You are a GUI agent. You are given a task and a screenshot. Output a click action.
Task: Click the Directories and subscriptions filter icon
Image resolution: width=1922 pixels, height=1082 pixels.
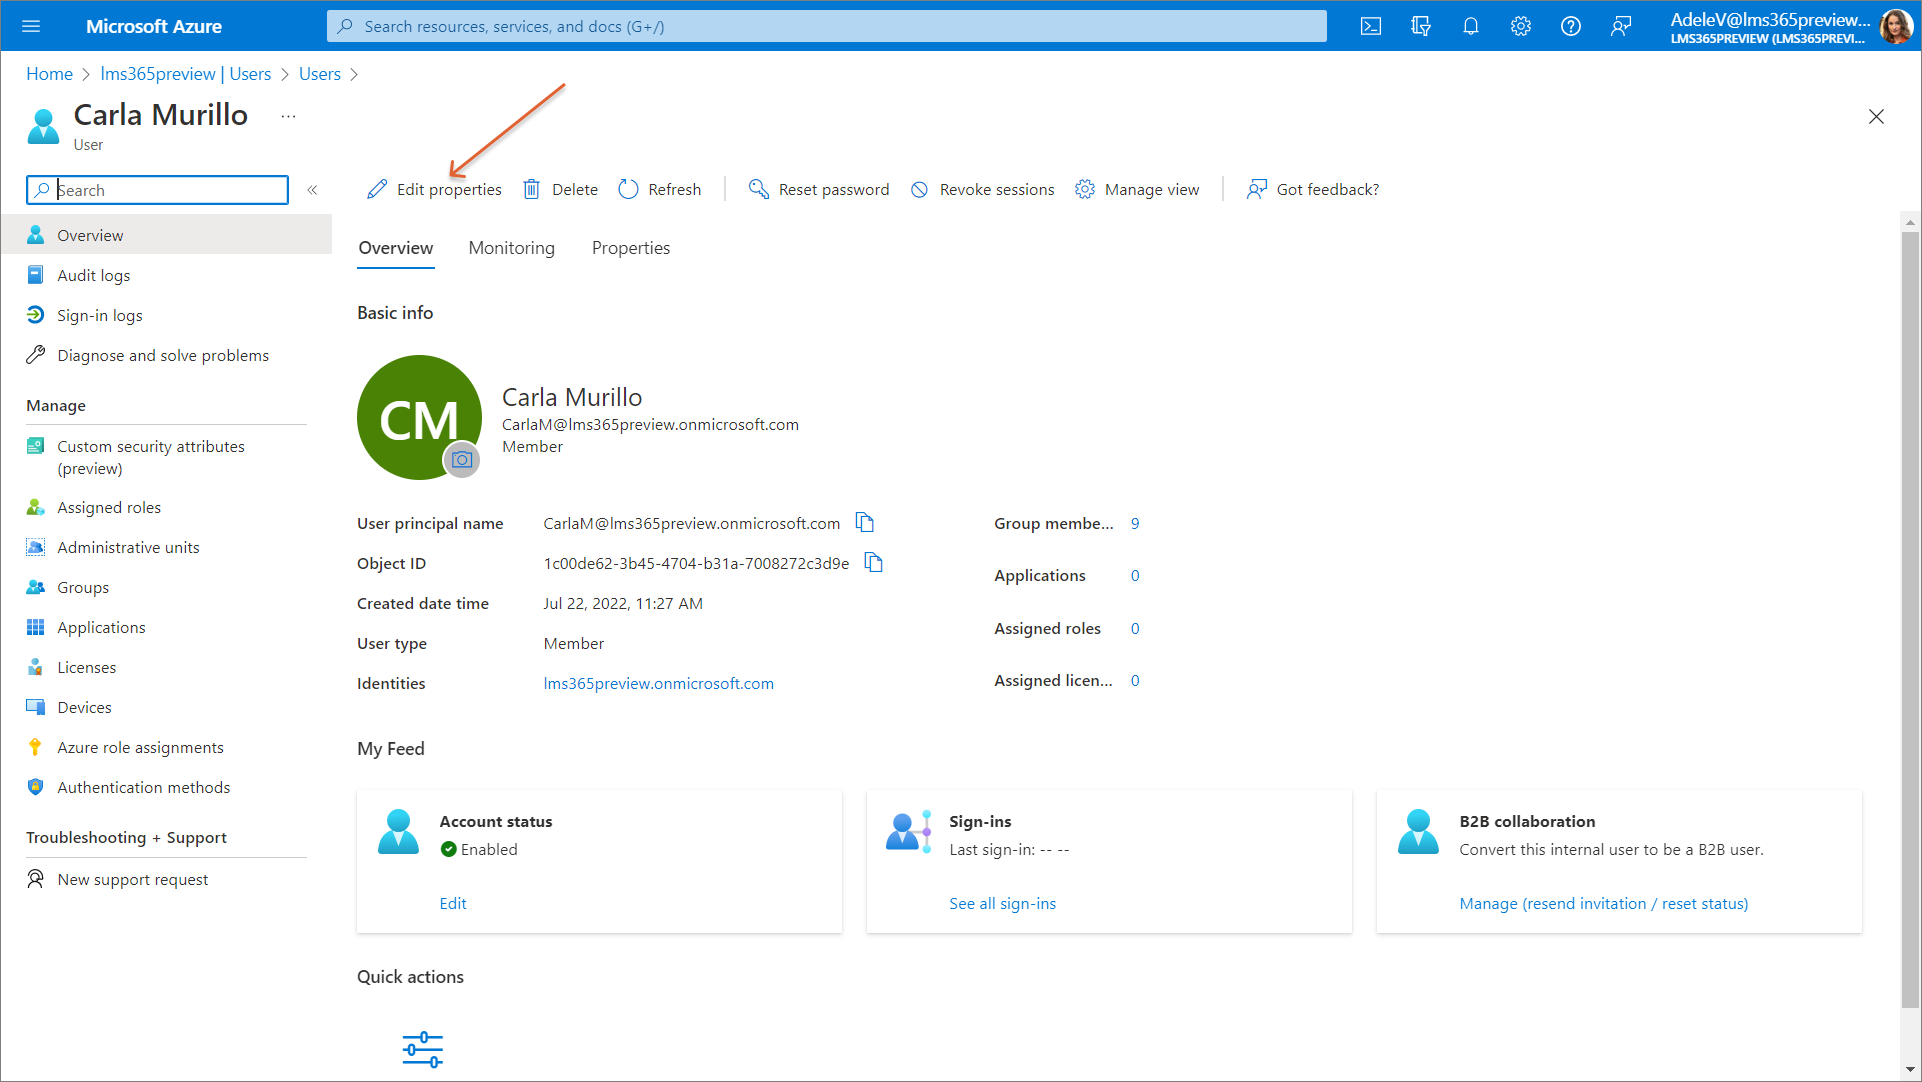(x=1420, y=26)
